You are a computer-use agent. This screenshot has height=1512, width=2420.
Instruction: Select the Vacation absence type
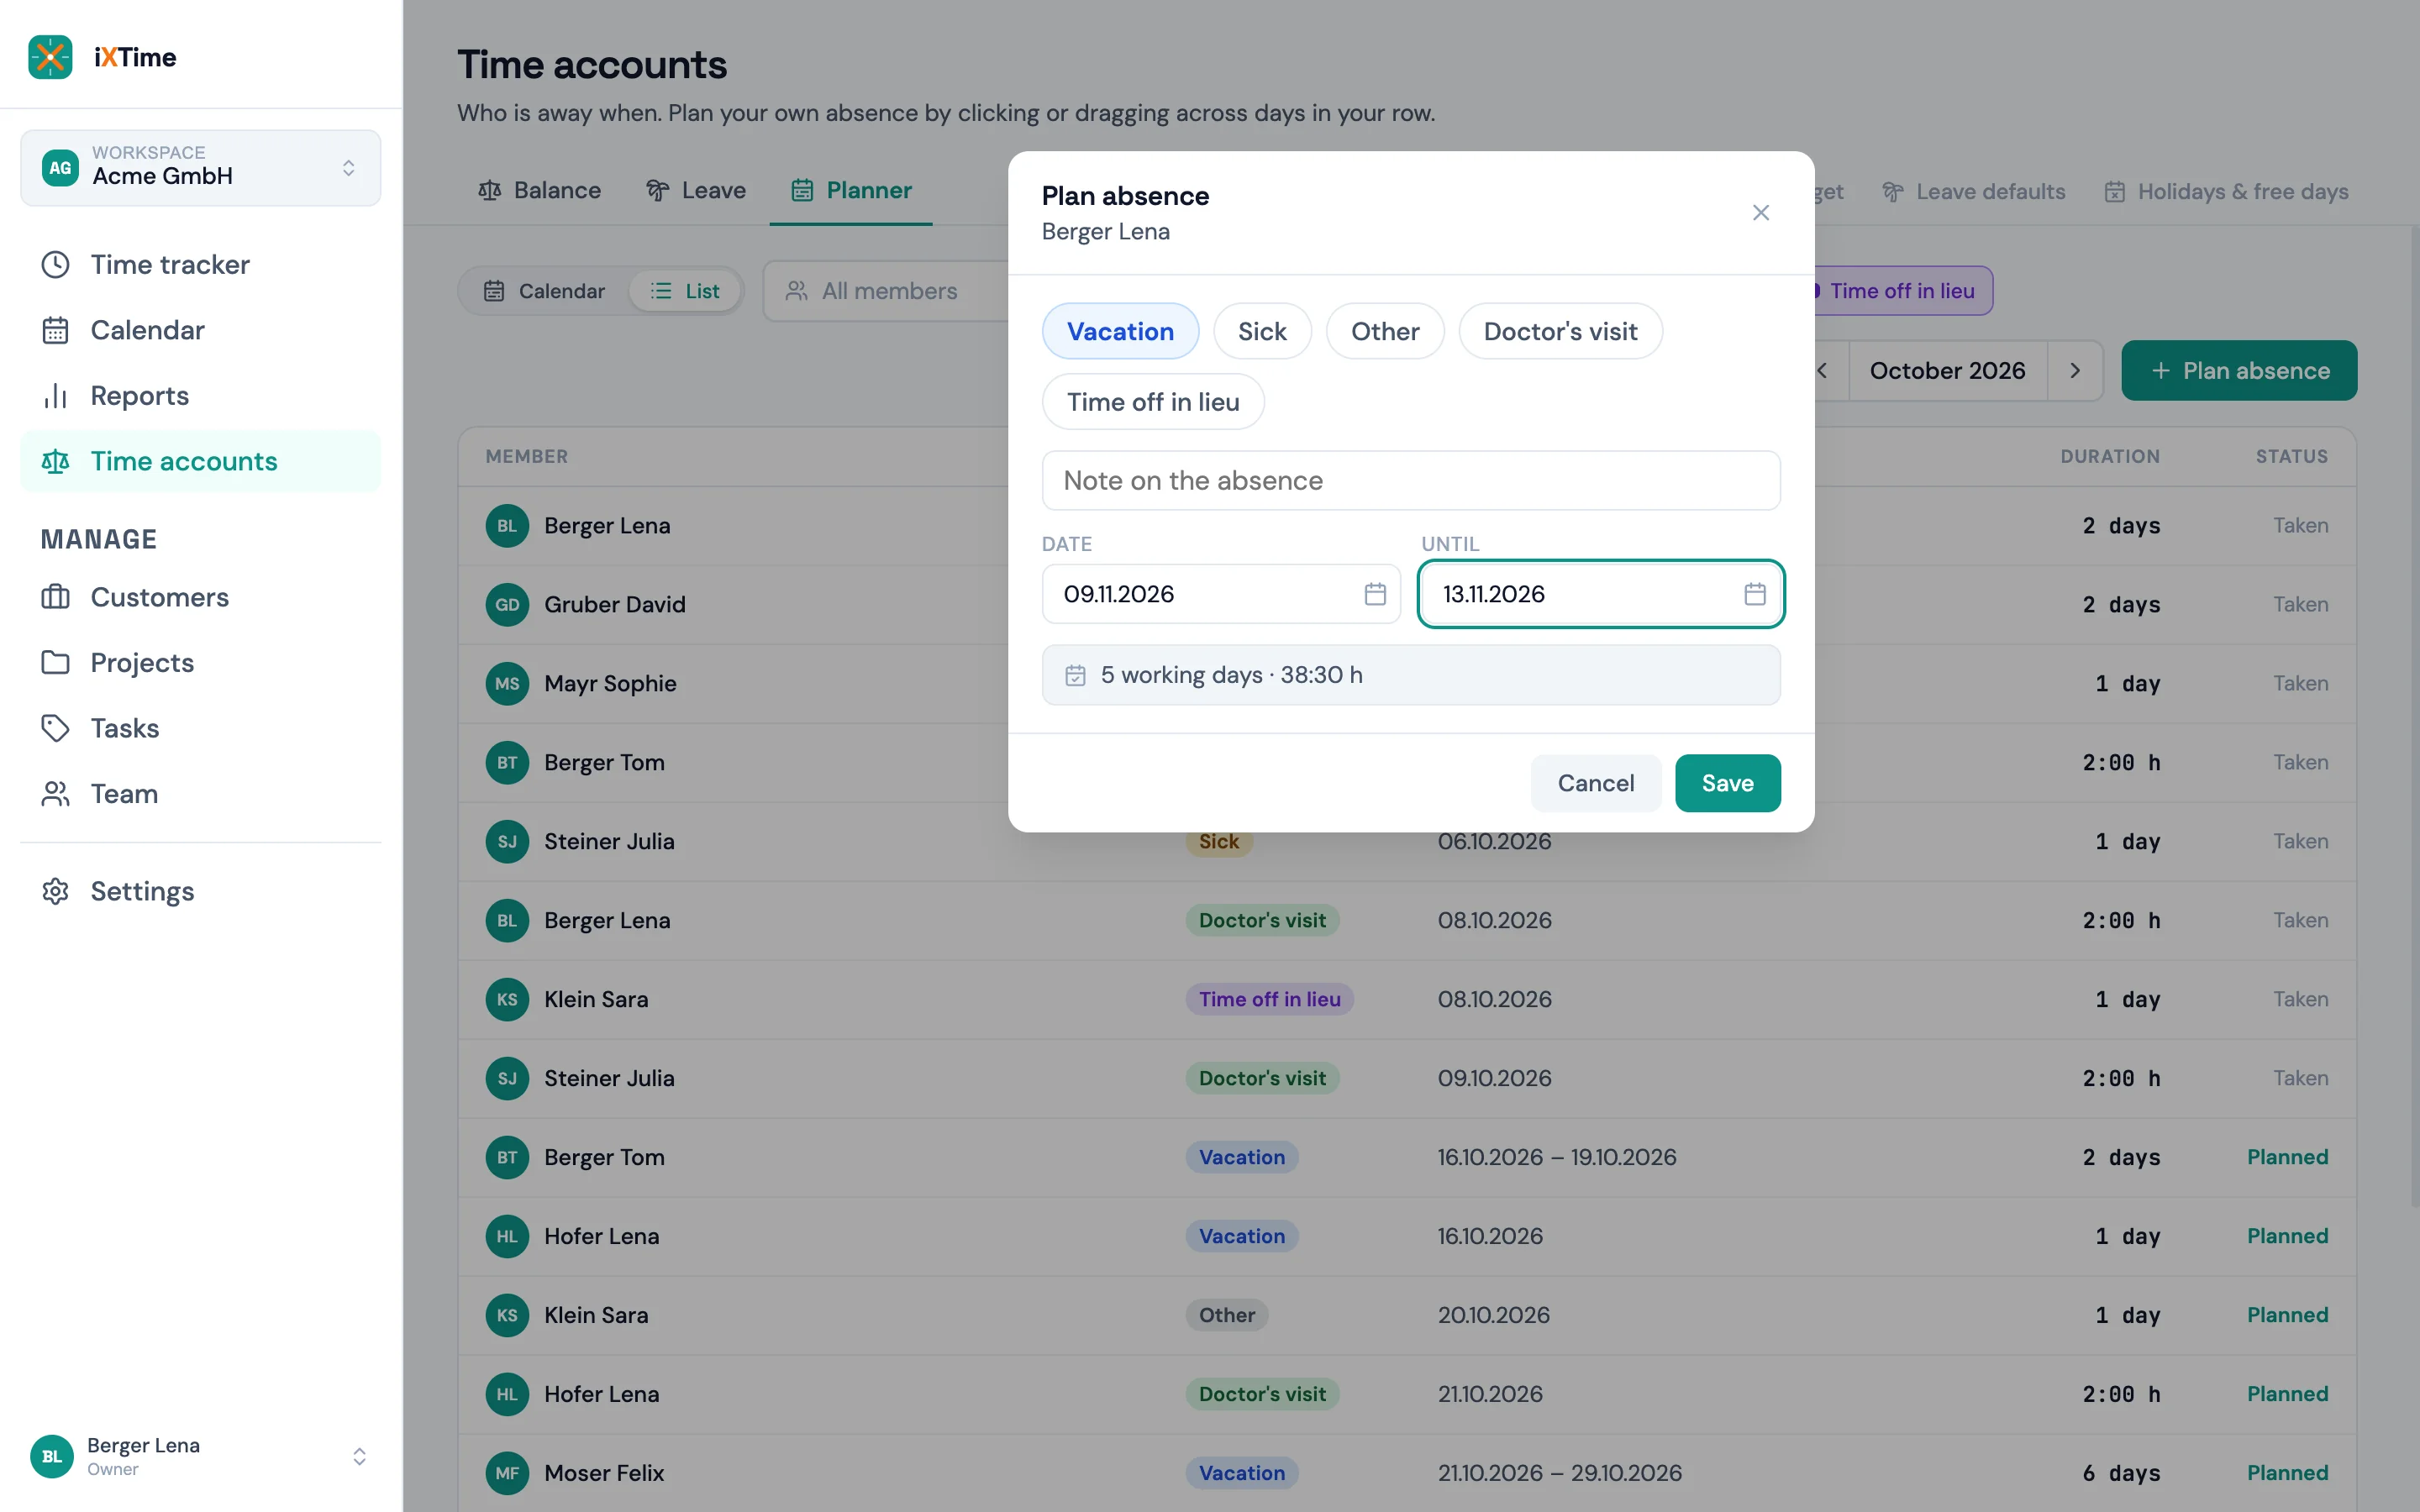coord(1120,331)
